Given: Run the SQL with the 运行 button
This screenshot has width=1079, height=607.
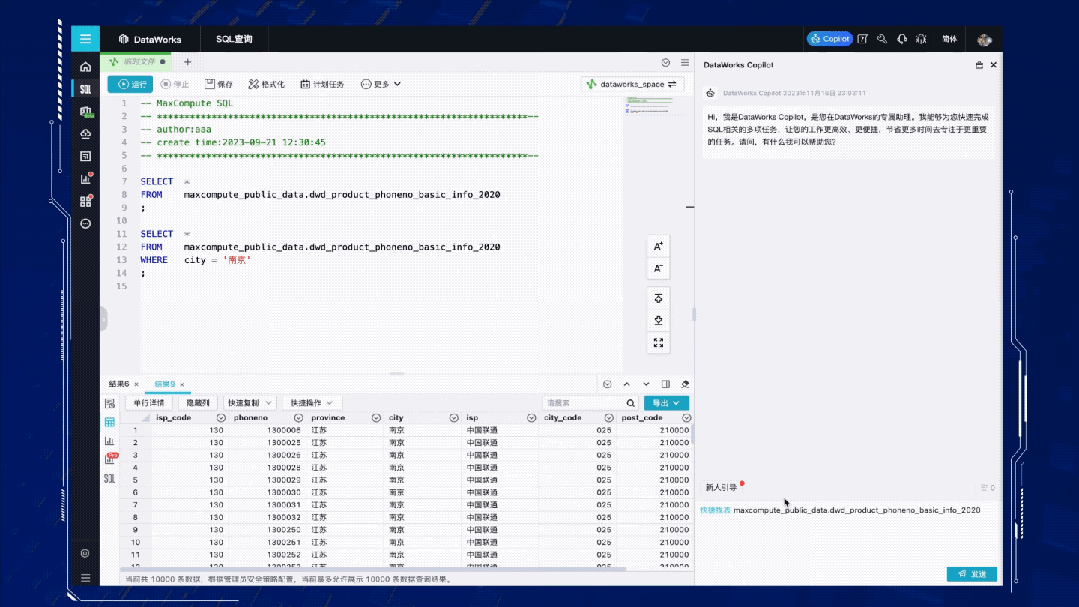Looking at the screenshot, I should [x=131, y=84].
